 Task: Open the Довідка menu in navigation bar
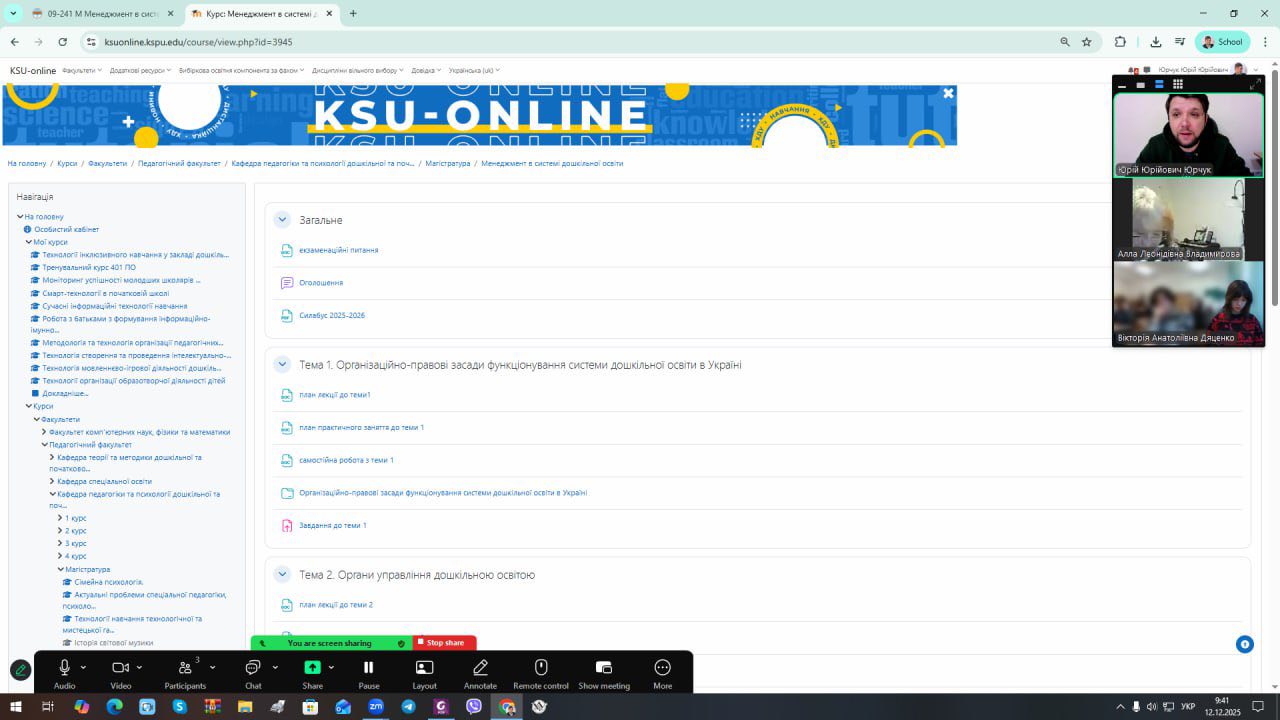click(426, 71)
